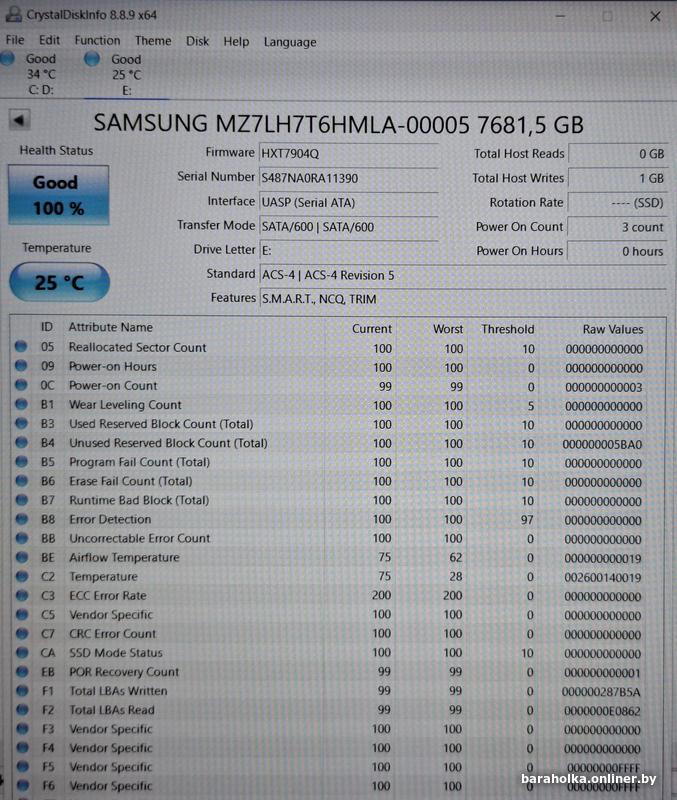The height and width of the screenshot is (800, 677).
Task: Click status icon for C2 Temperature row
Action: click(x=22, y=576)
